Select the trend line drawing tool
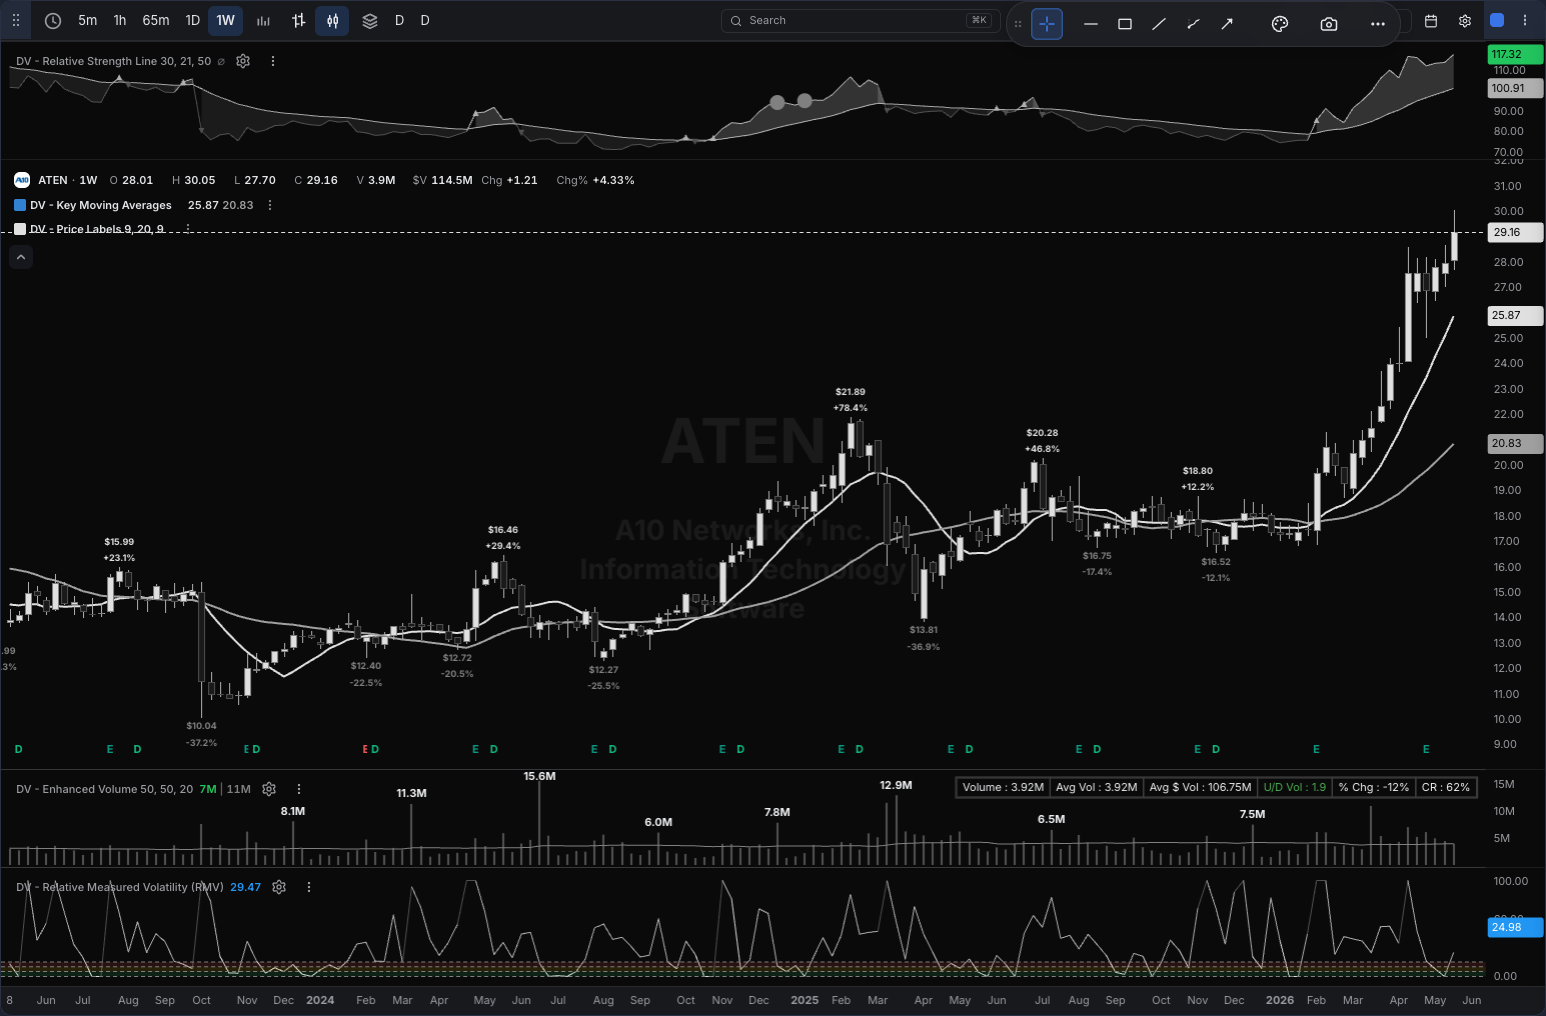 pos(1159,24)
